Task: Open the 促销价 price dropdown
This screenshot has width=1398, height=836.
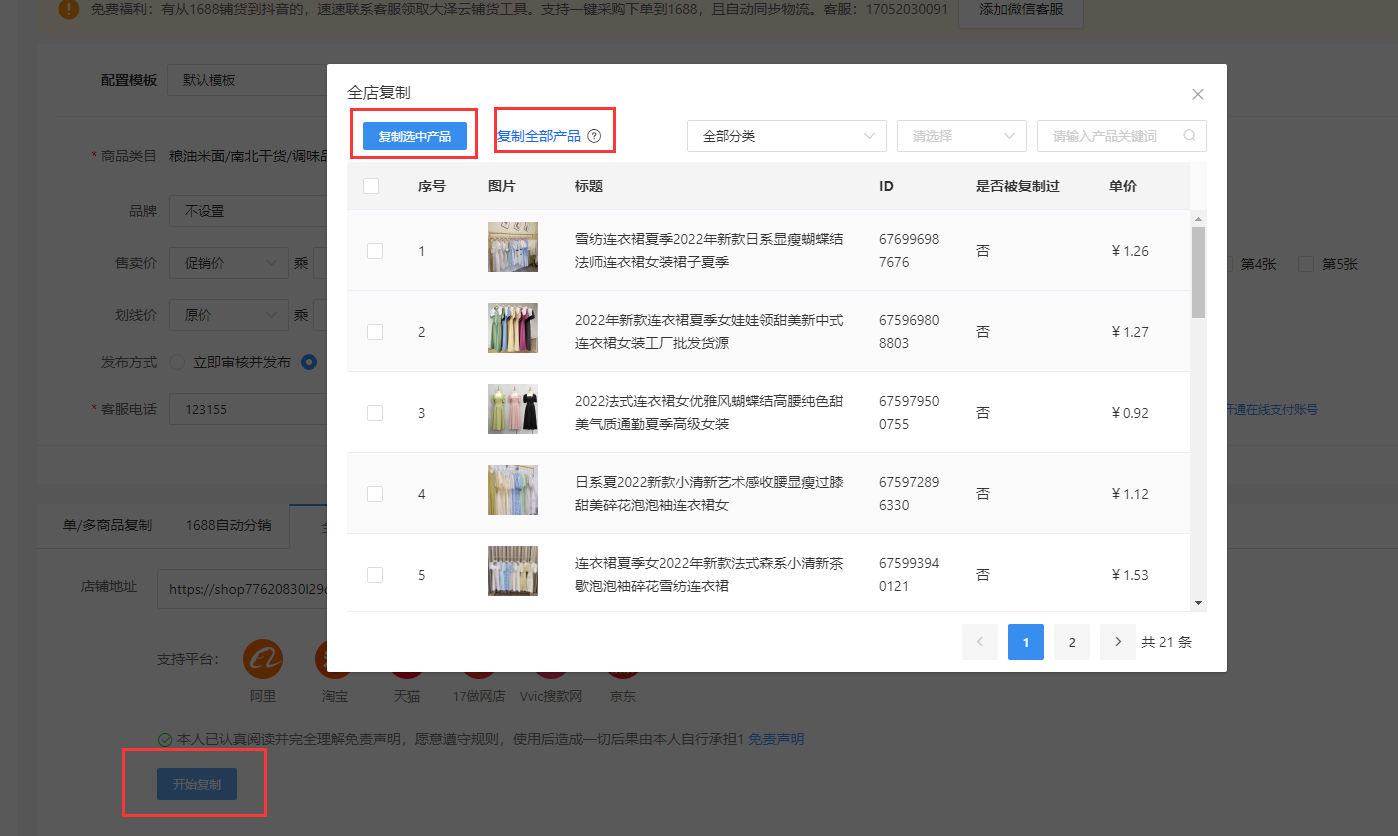Action: (x=229, y=263)
